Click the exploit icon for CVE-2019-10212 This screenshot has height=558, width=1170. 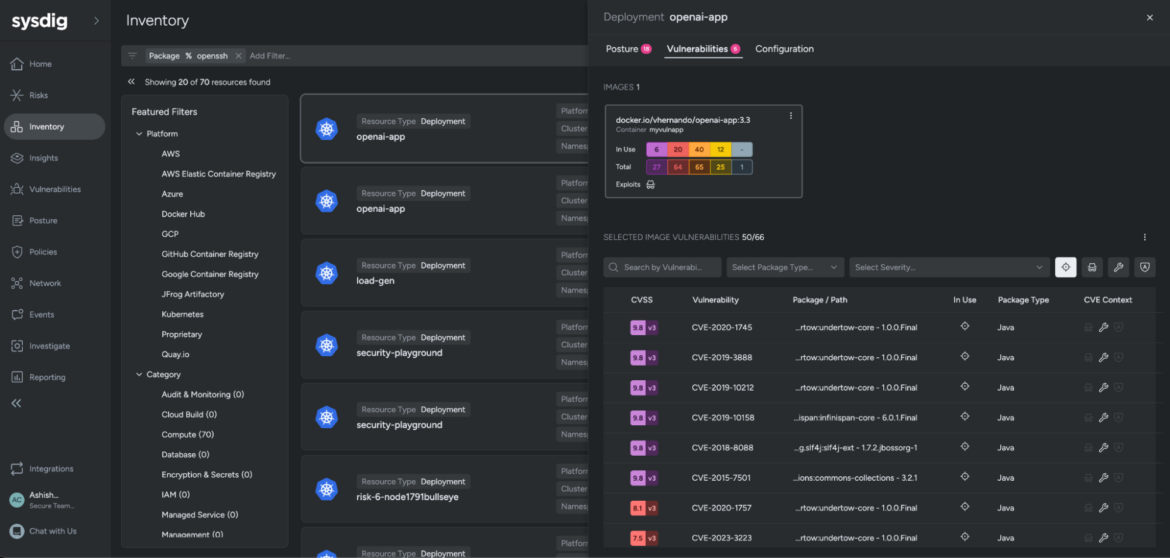click(1089, 388)
